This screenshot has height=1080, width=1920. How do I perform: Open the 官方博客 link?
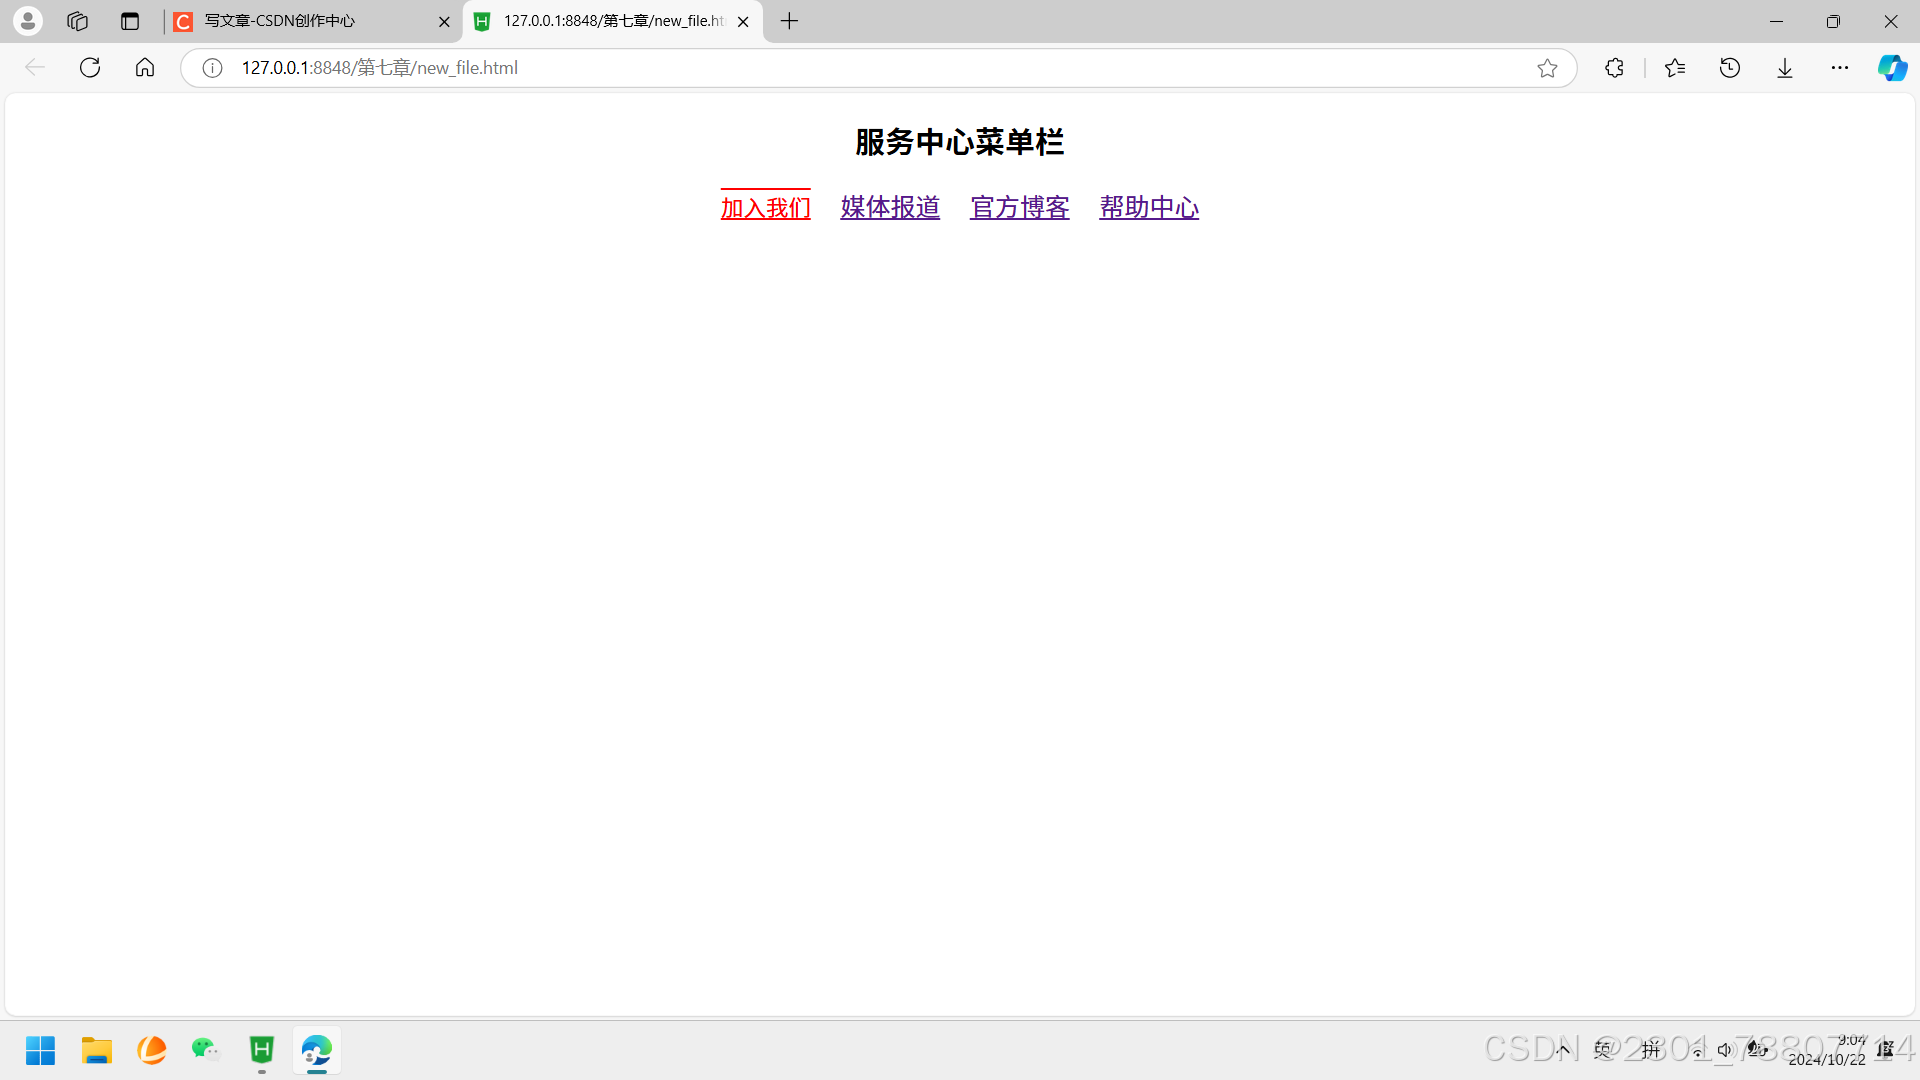tap(1019, 208)
